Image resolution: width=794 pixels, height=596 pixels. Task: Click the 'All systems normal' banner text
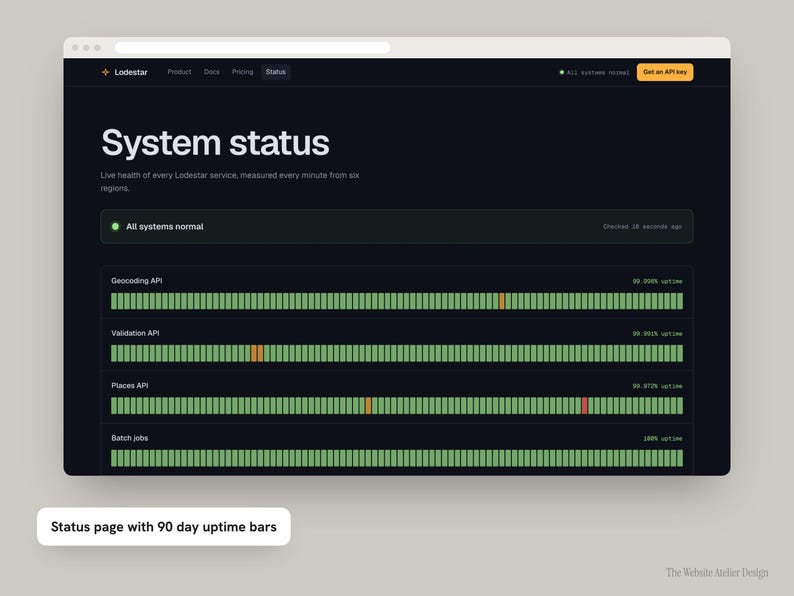coord(165,226)
